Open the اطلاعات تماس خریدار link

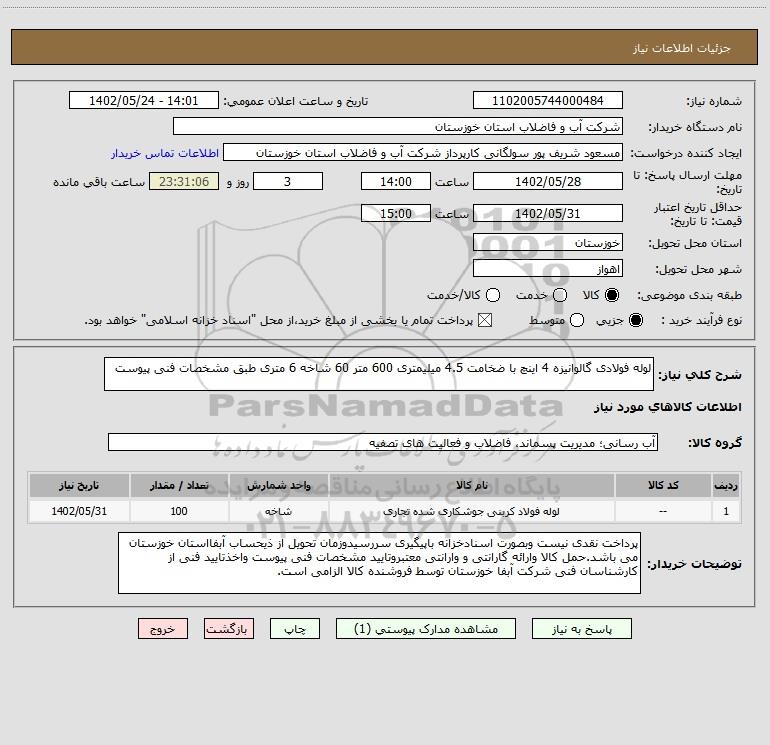[x=165, y=153]
